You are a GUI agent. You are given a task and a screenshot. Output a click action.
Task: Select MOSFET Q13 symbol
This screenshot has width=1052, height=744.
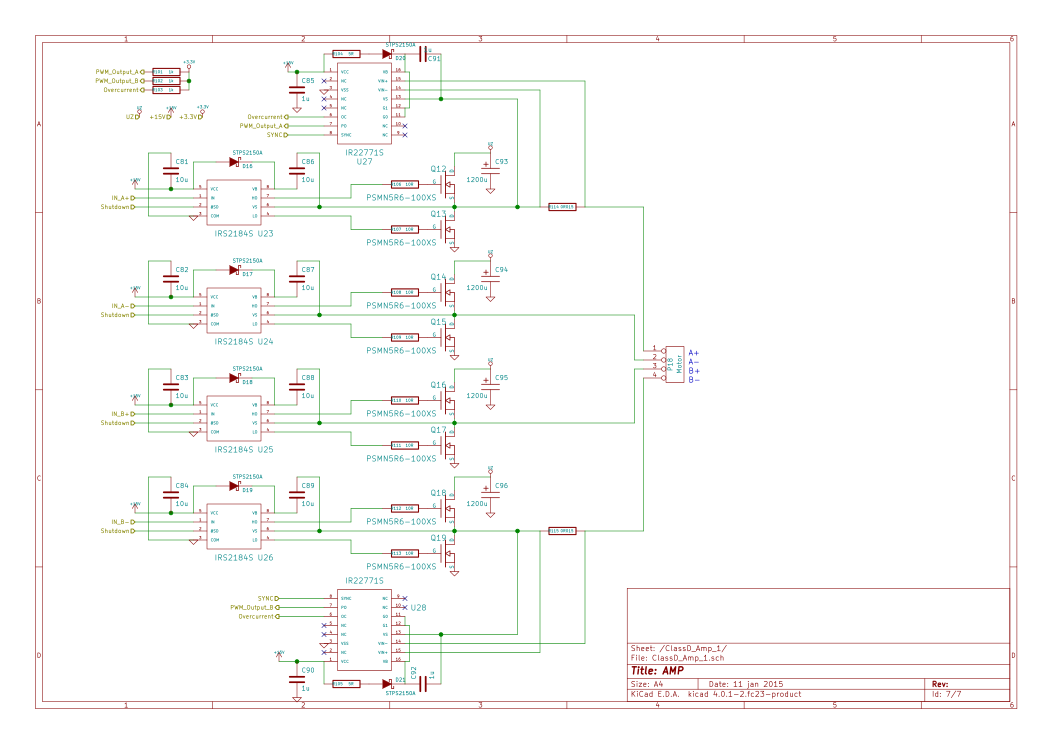tap(448, 228)
